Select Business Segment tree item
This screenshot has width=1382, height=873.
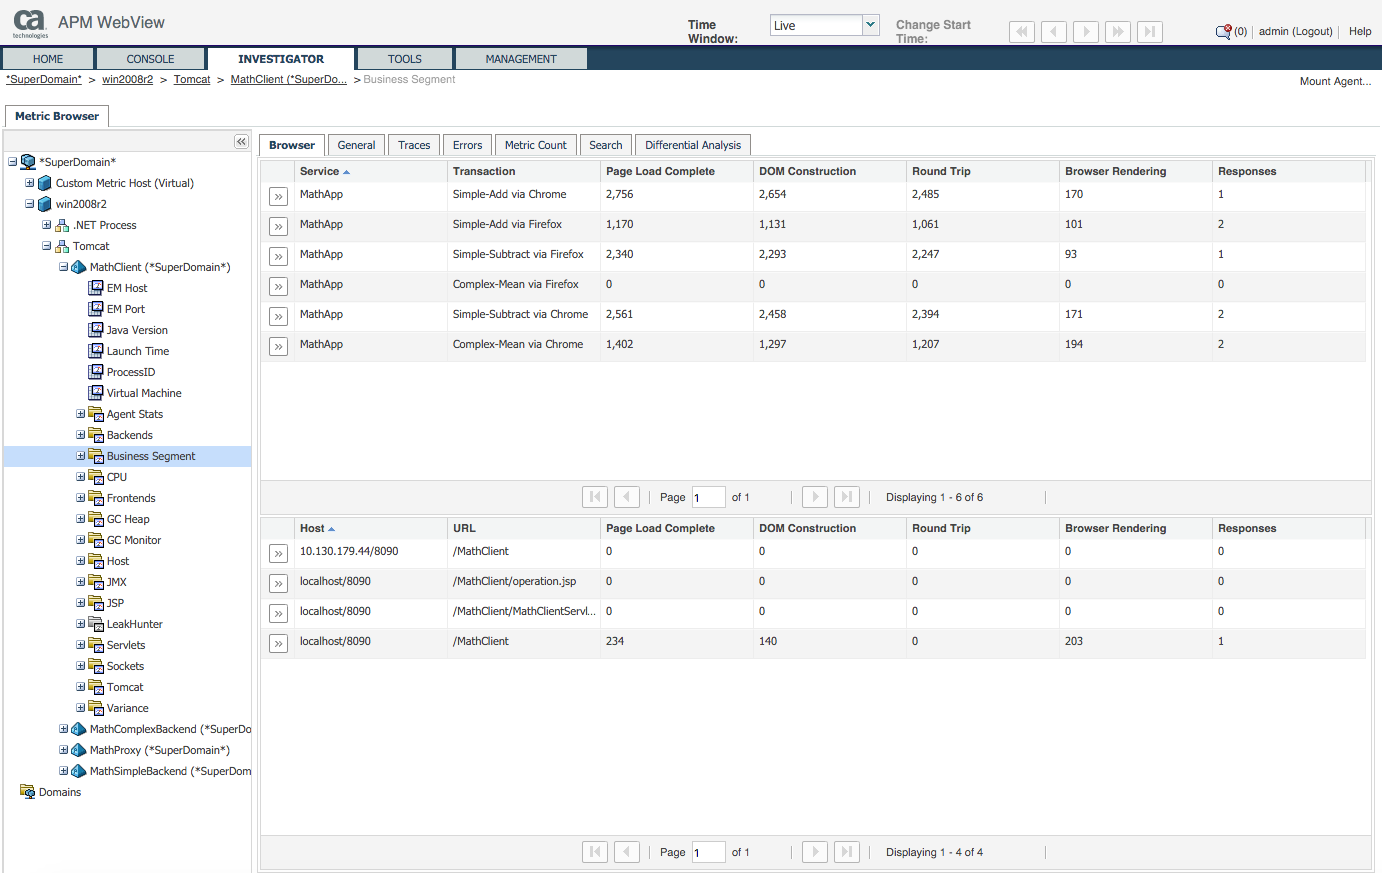click(151, 456)
